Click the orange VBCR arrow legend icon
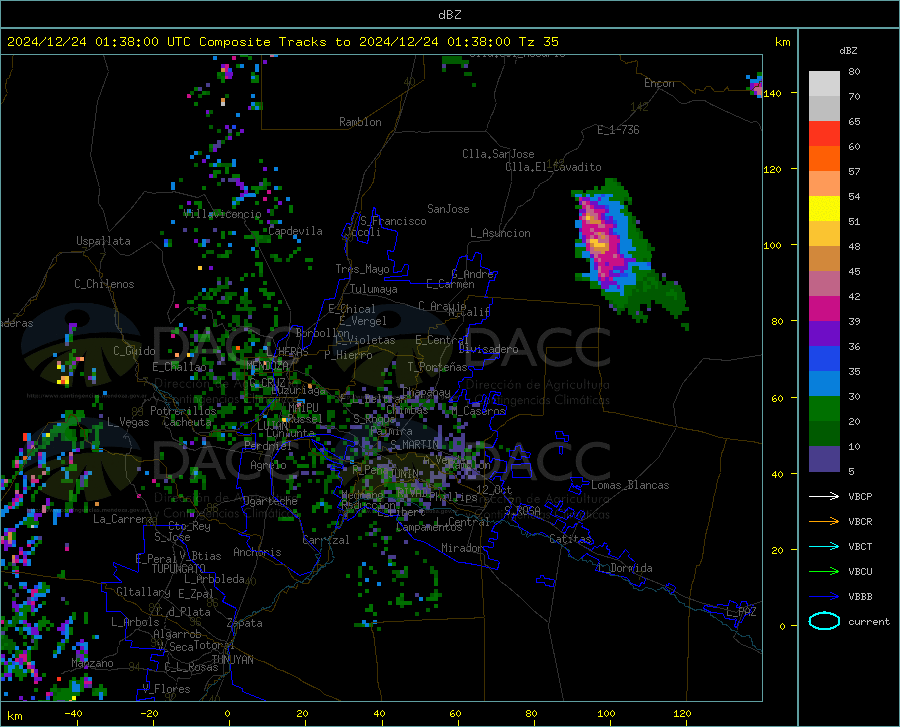The image size is (900, 727). 824,522
